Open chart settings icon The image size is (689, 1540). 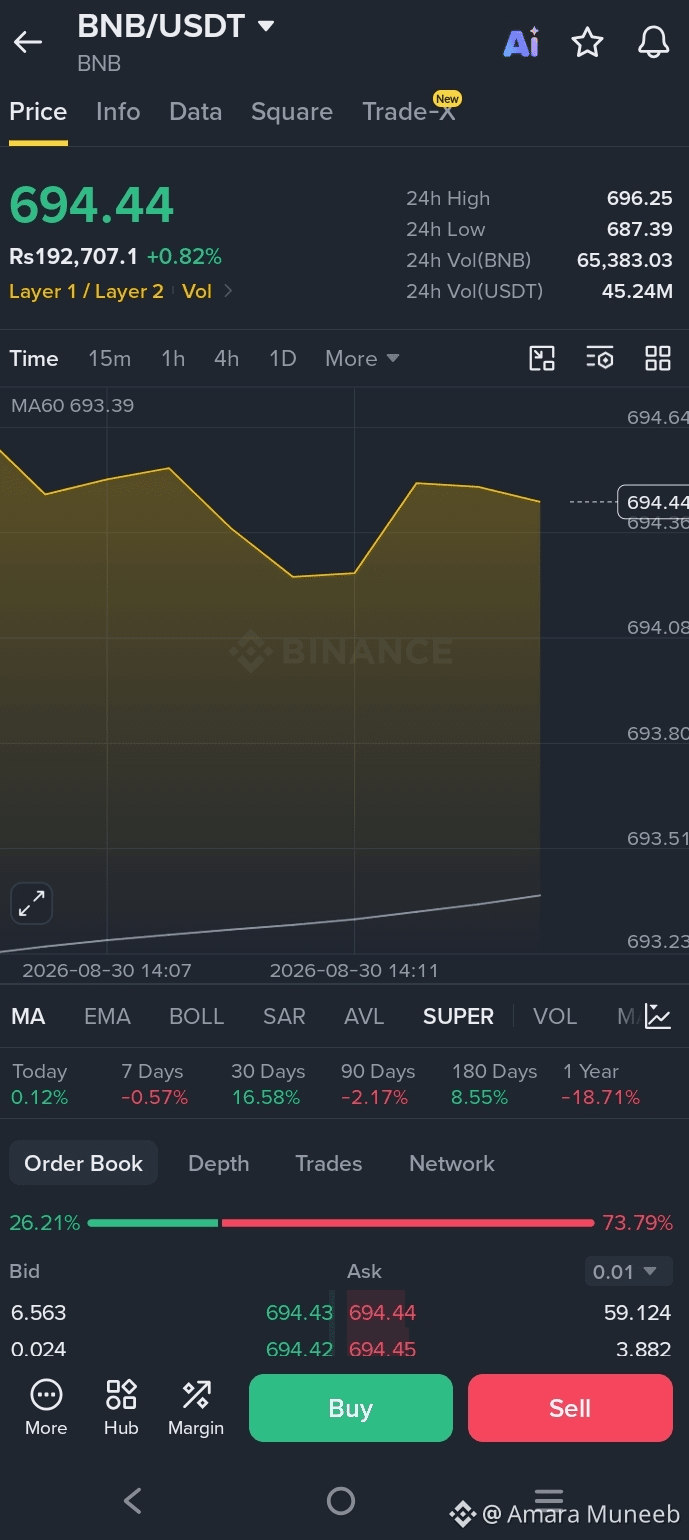click(600, 358)
